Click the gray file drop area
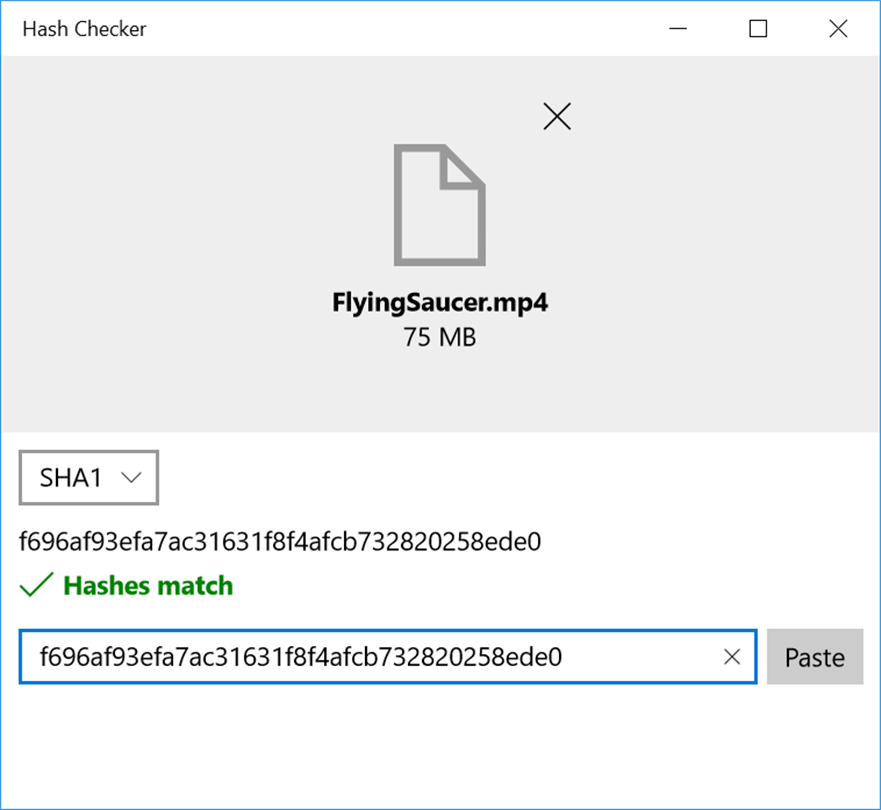881x810 pixels. click(x=440, y=243)
